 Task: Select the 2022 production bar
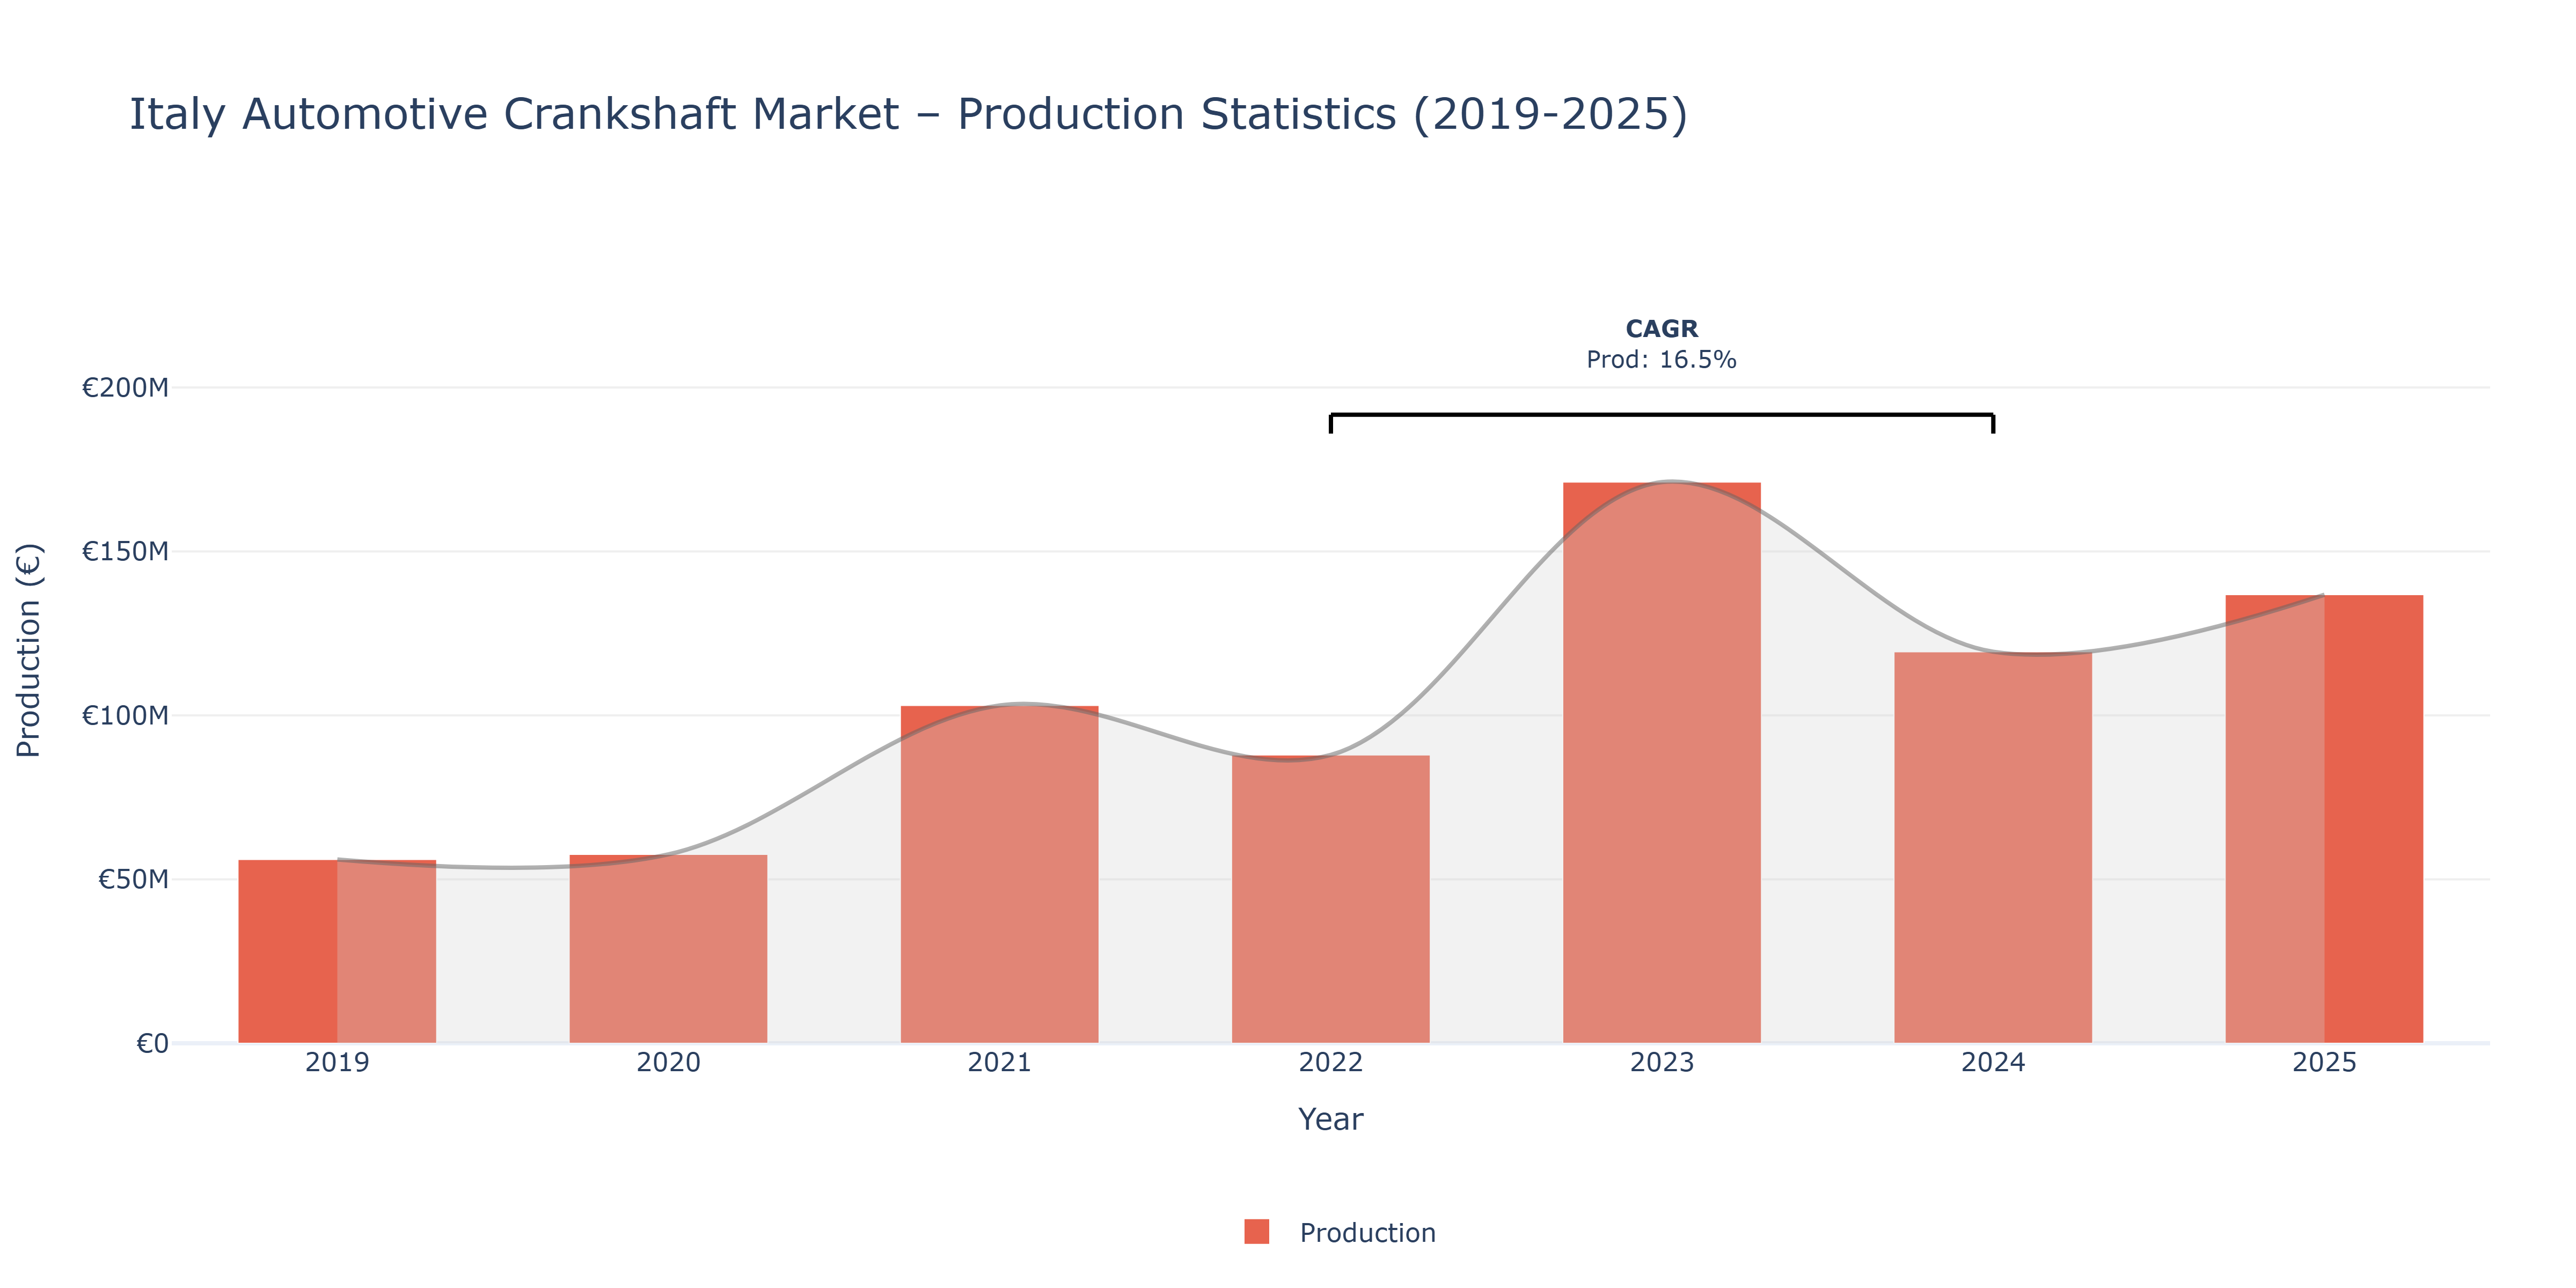pos(1330,899)
